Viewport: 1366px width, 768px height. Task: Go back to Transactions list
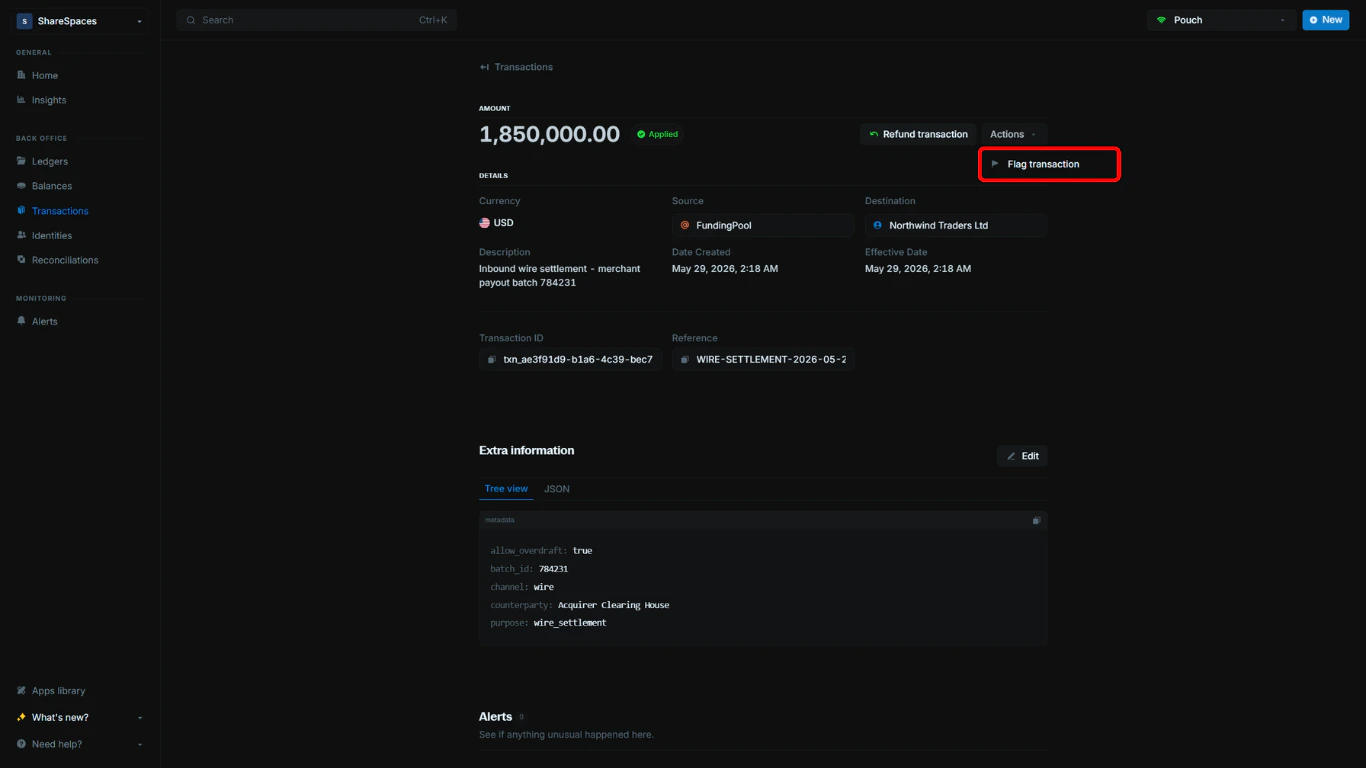point(516,67)
